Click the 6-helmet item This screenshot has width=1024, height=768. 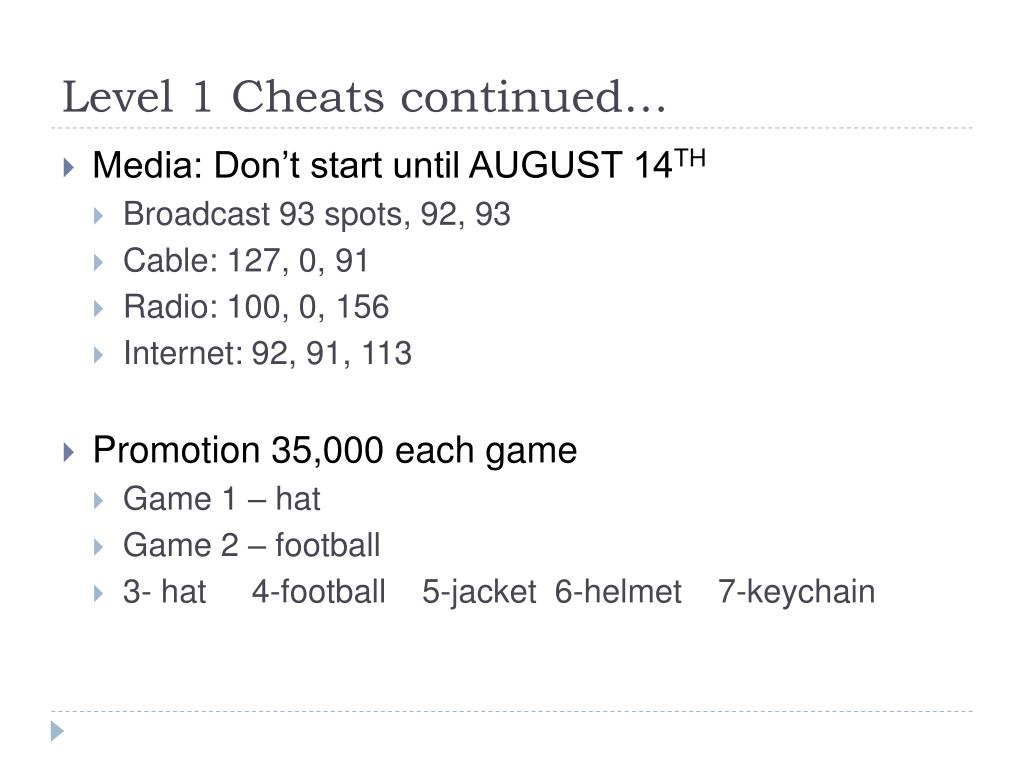tap(618, 592)
